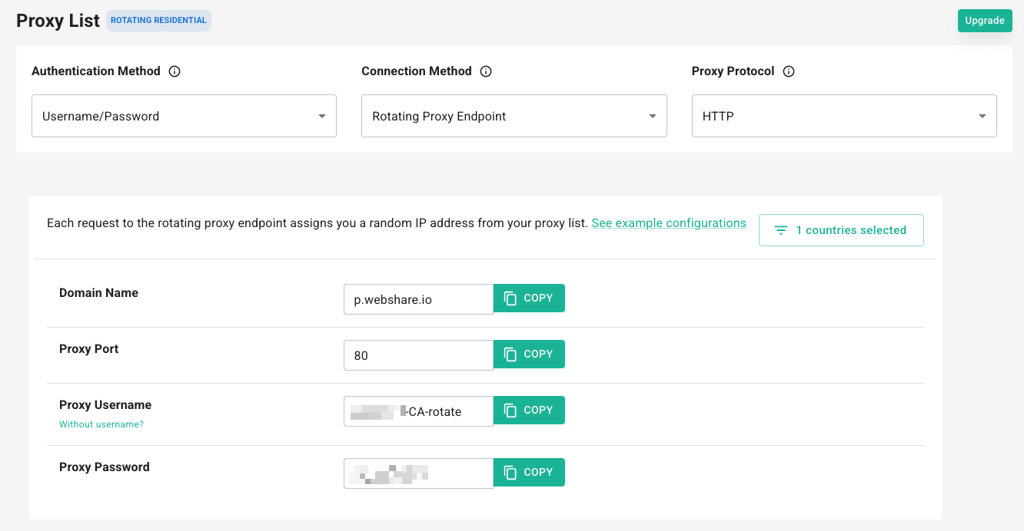Screen dimensions: 1024x531
Task: Click the Proxy Port field showing 80
Action: pos(419,356)
